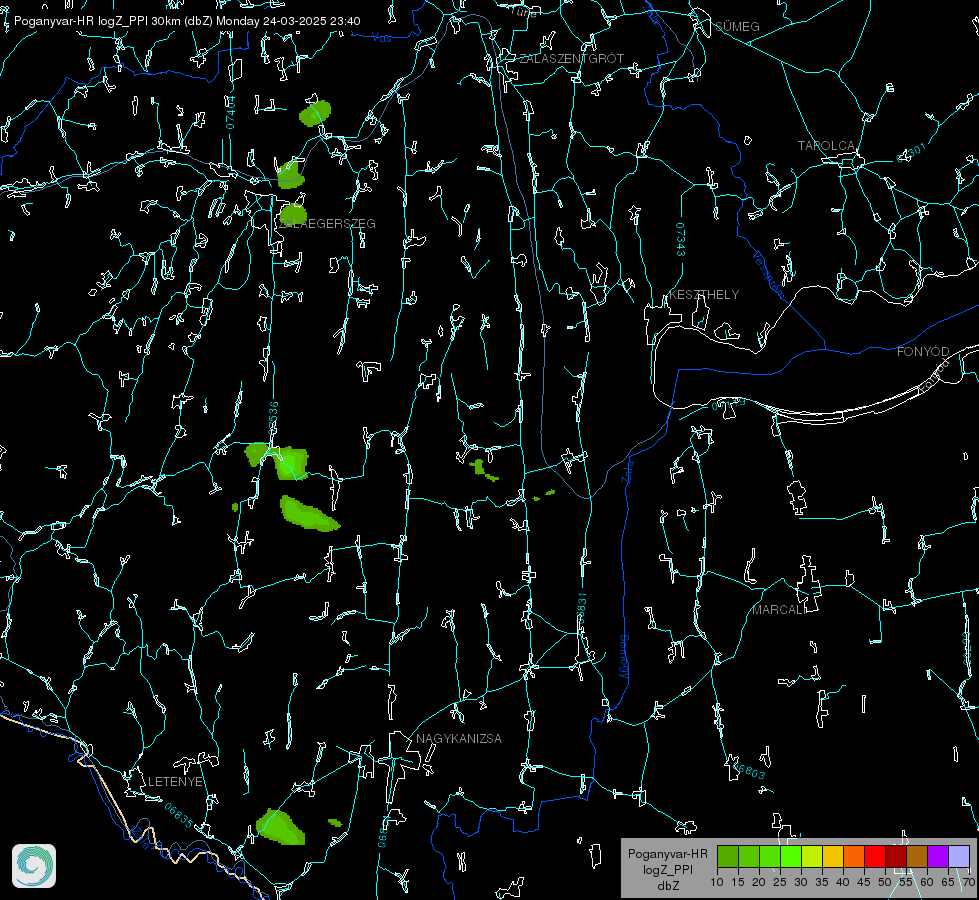
Task: Pick the 30–35 dBZ yellow-green legend swatch
Action: 812,856
